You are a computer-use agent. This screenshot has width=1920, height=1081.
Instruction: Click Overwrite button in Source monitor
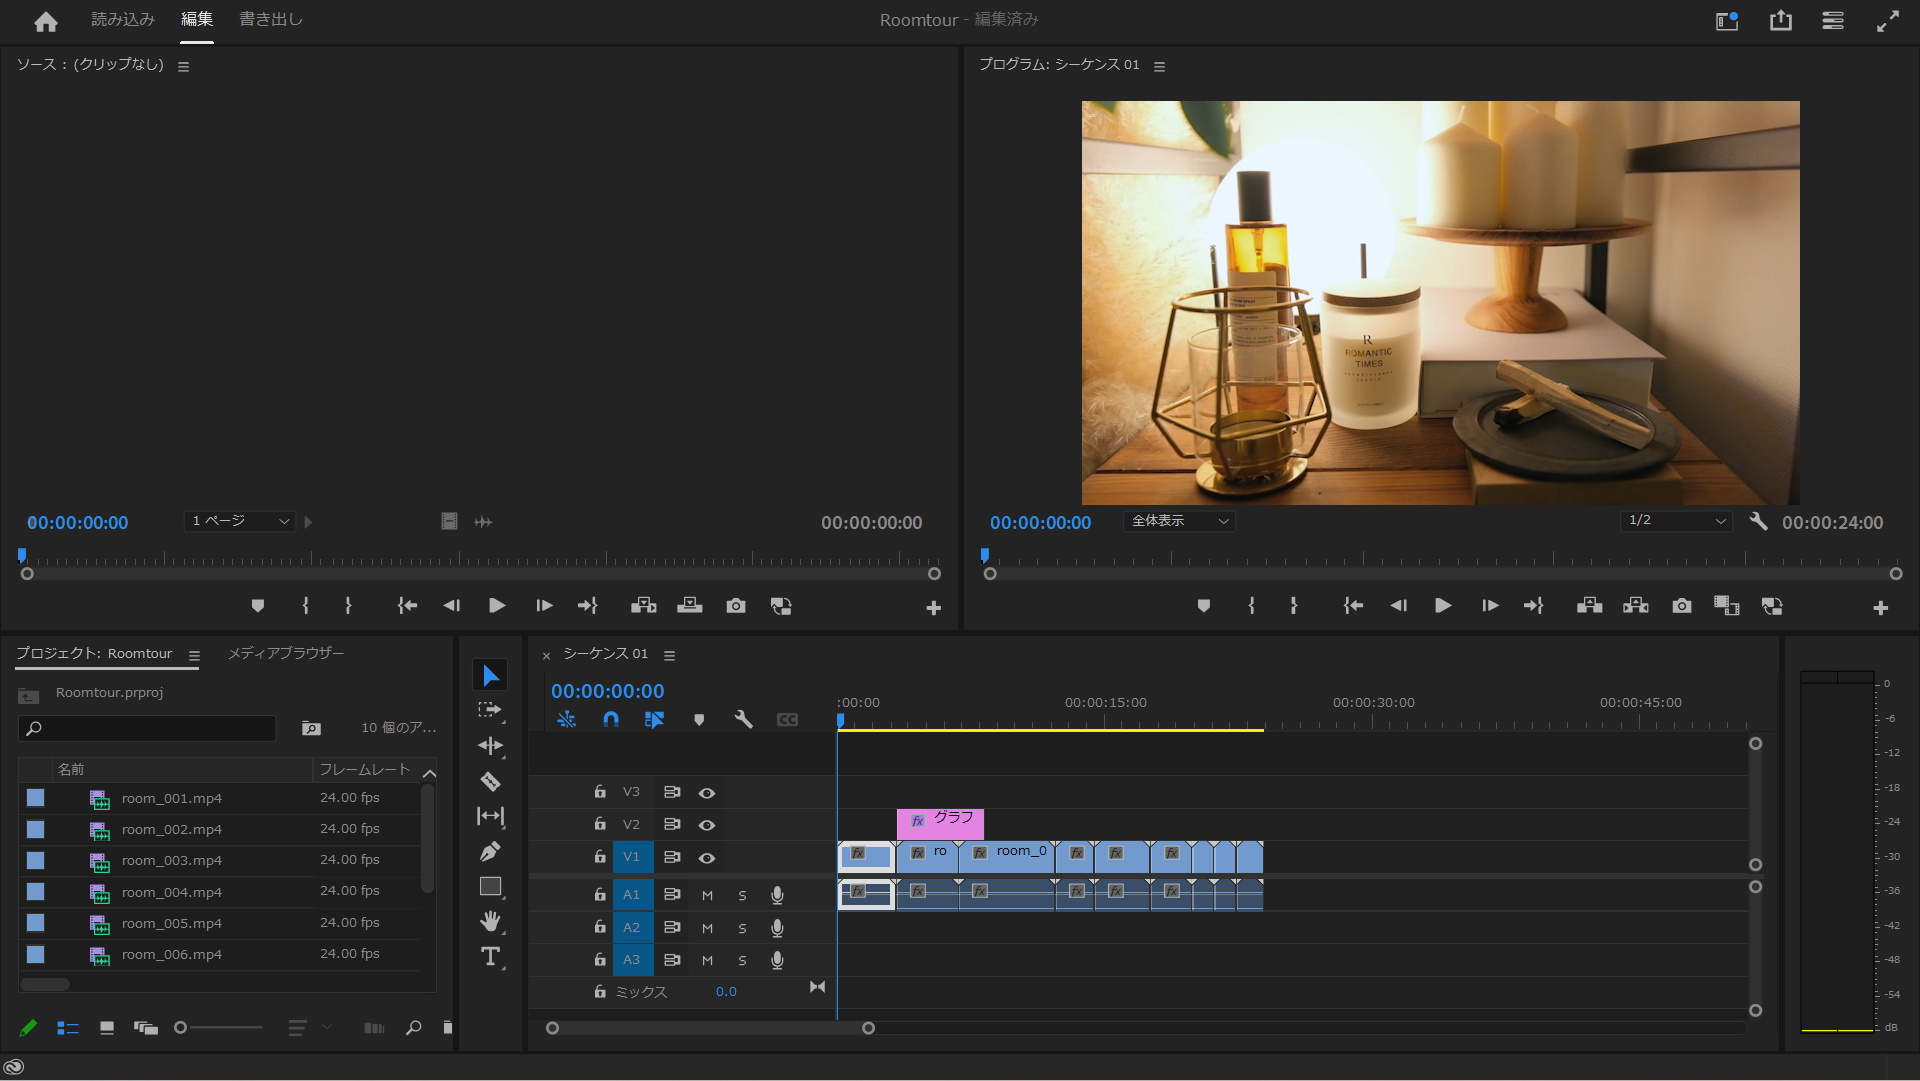point(690,606)
